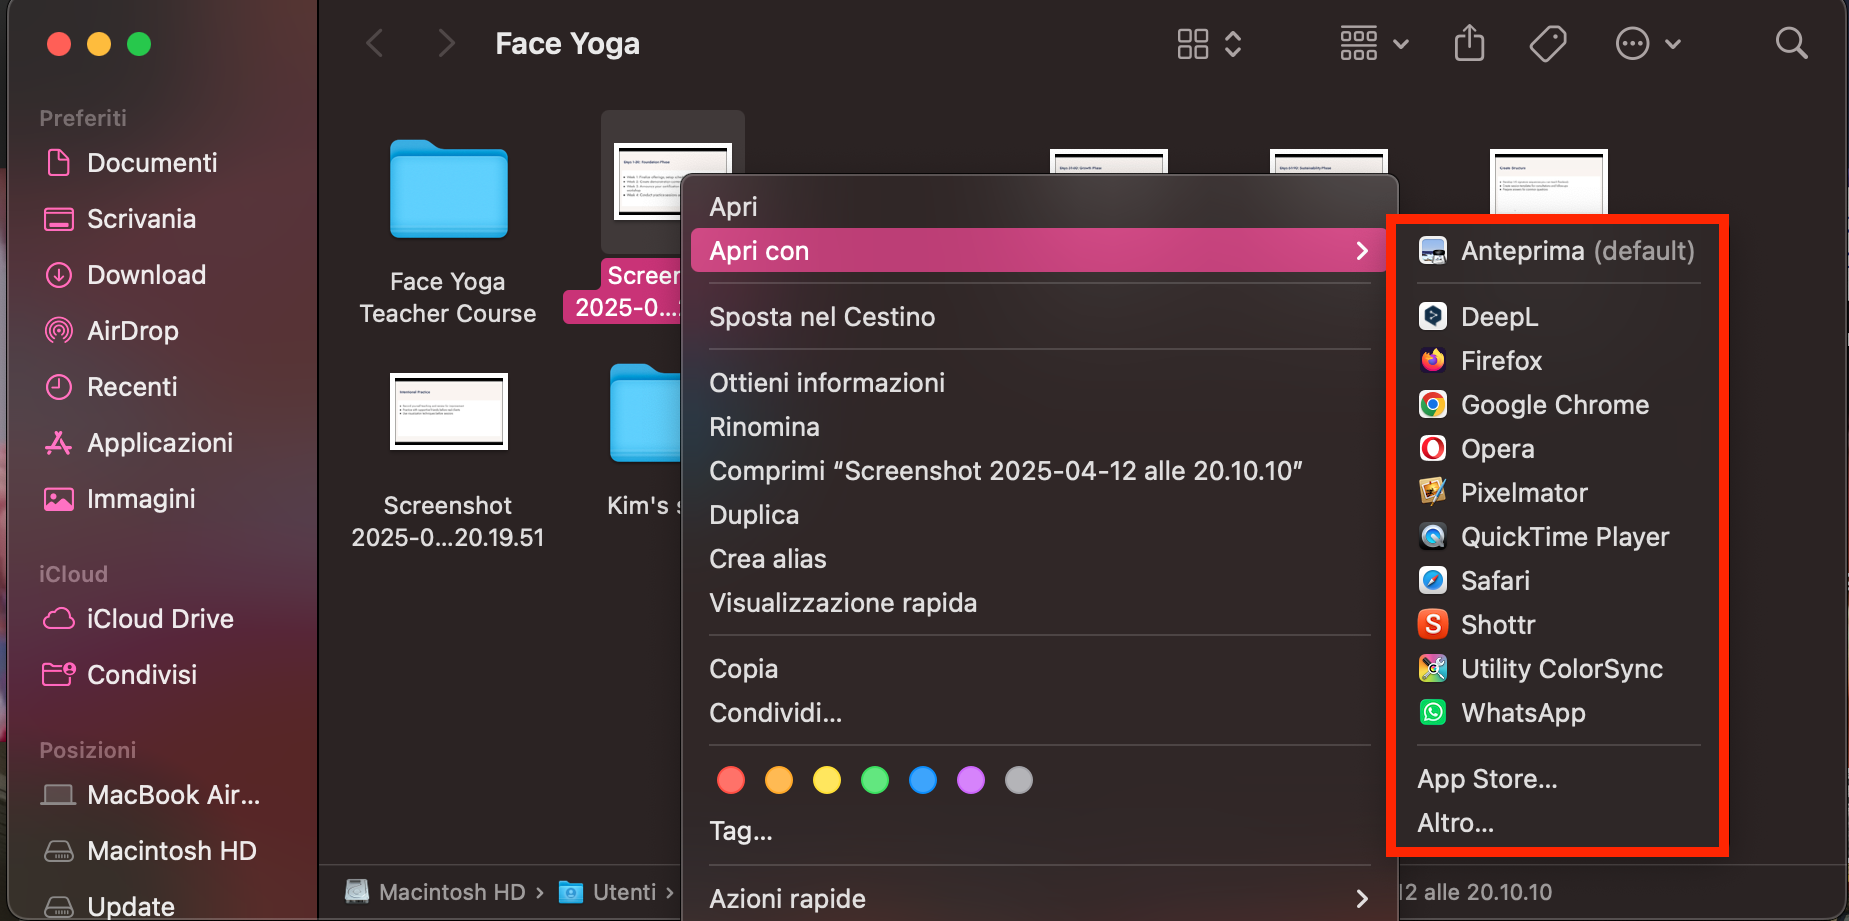Viewport: 1849px width, 921px height.
Task: Open the file with DeepL
Action: pos(1498,316)
